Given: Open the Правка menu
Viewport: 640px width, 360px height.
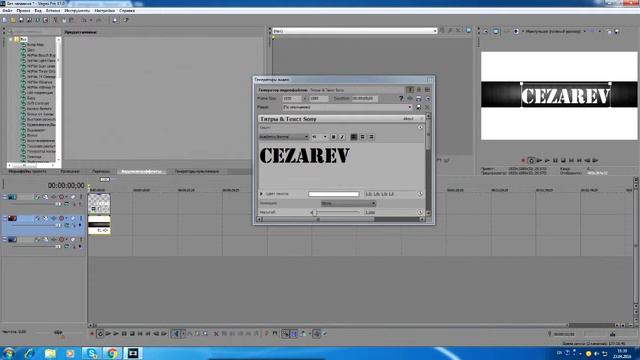Looking at the screenshot, I should (23, 11).
